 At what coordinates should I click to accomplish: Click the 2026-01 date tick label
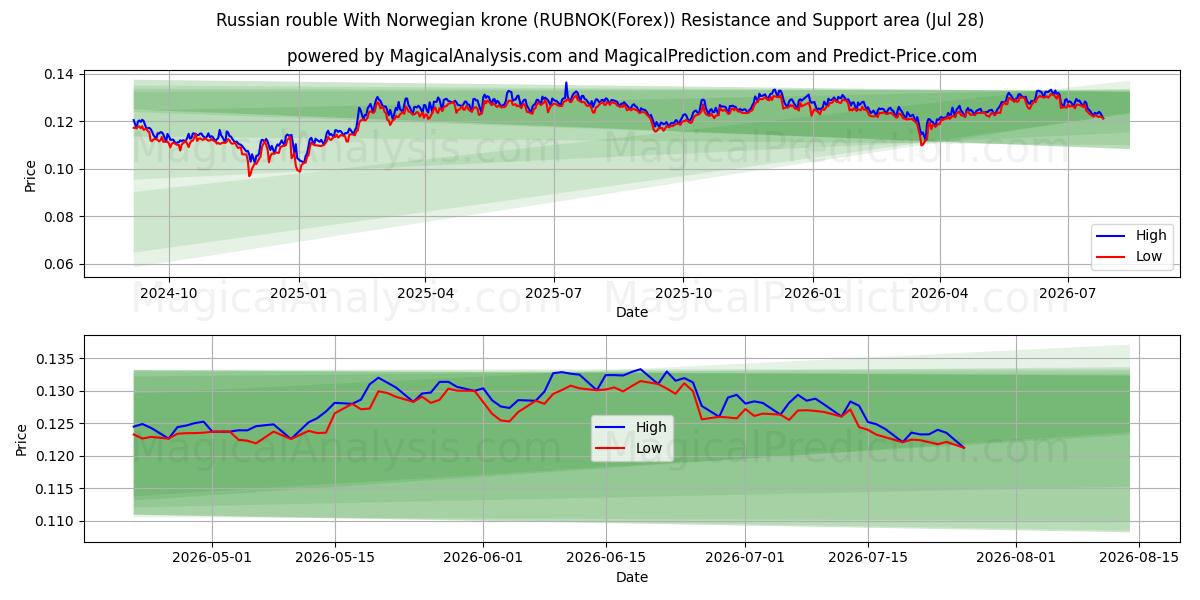tap(812, 293)
